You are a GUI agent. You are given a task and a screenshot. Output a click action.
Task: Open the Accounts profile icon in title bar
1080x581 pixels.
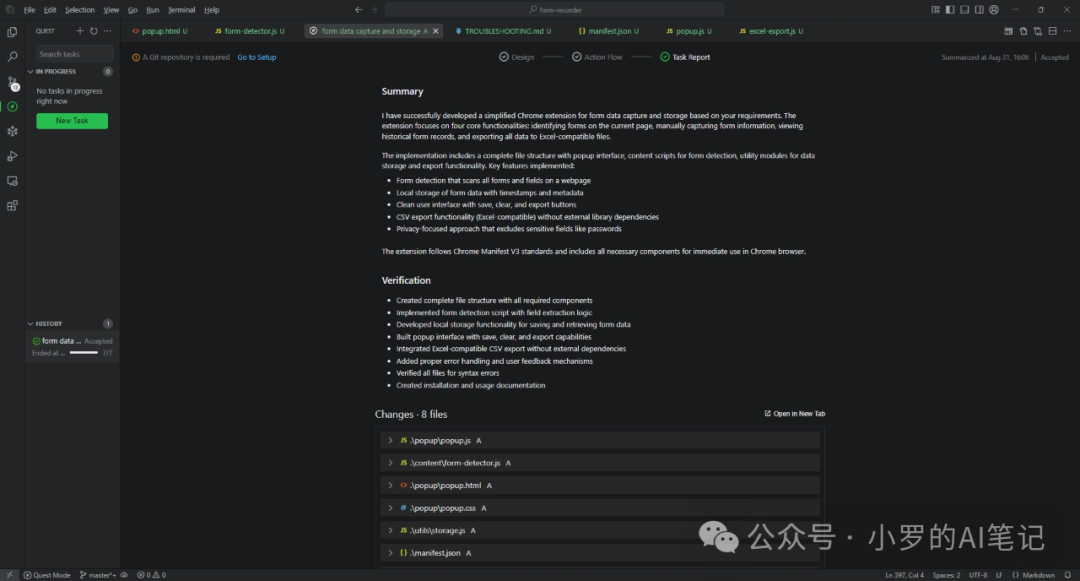[993, 10]
